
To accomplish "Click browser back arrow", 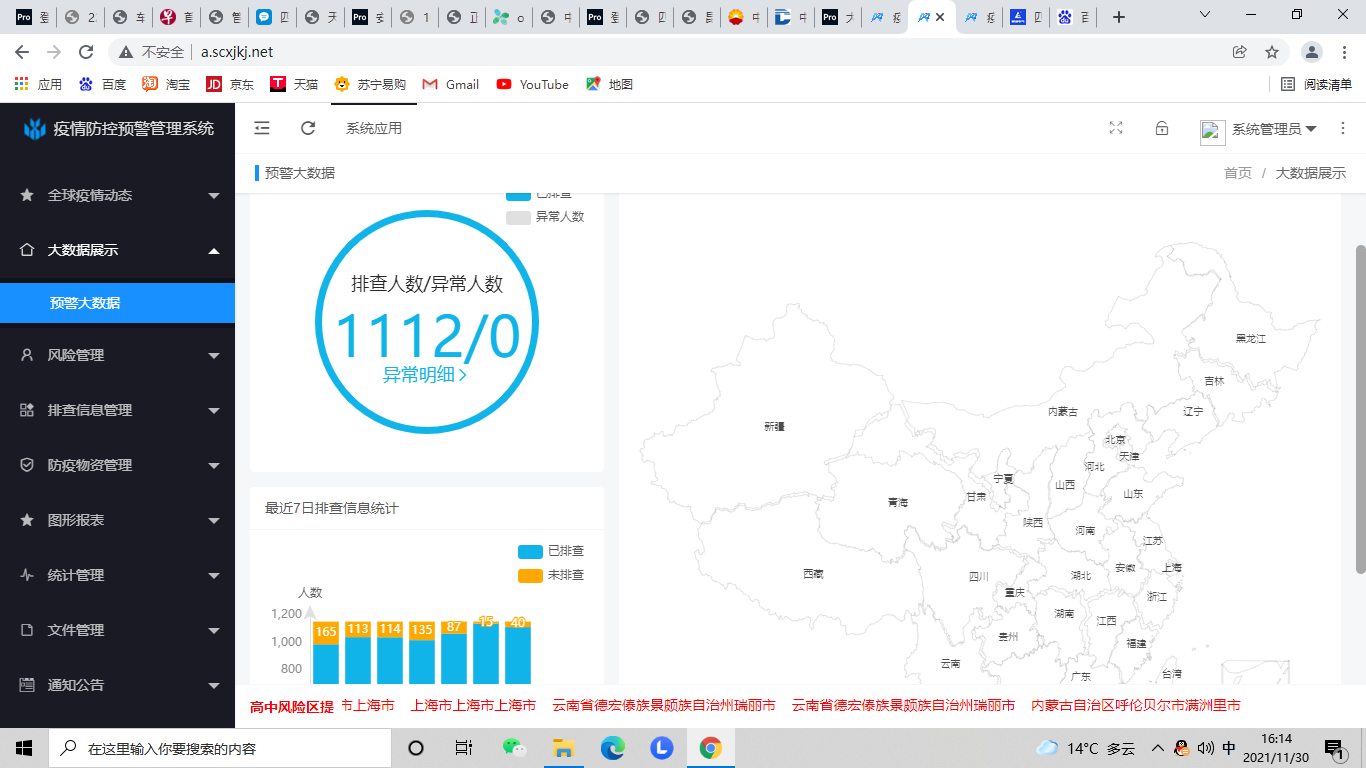I will click(22, 52).
